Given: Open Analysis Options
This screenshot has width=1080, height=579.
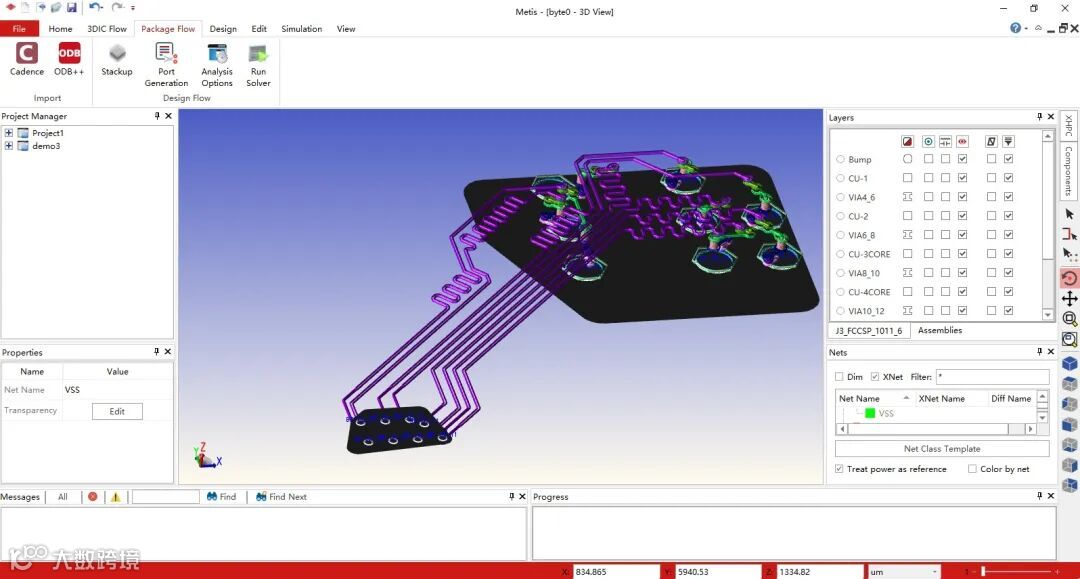Looking at the screenshot, I should click(217, 65).
